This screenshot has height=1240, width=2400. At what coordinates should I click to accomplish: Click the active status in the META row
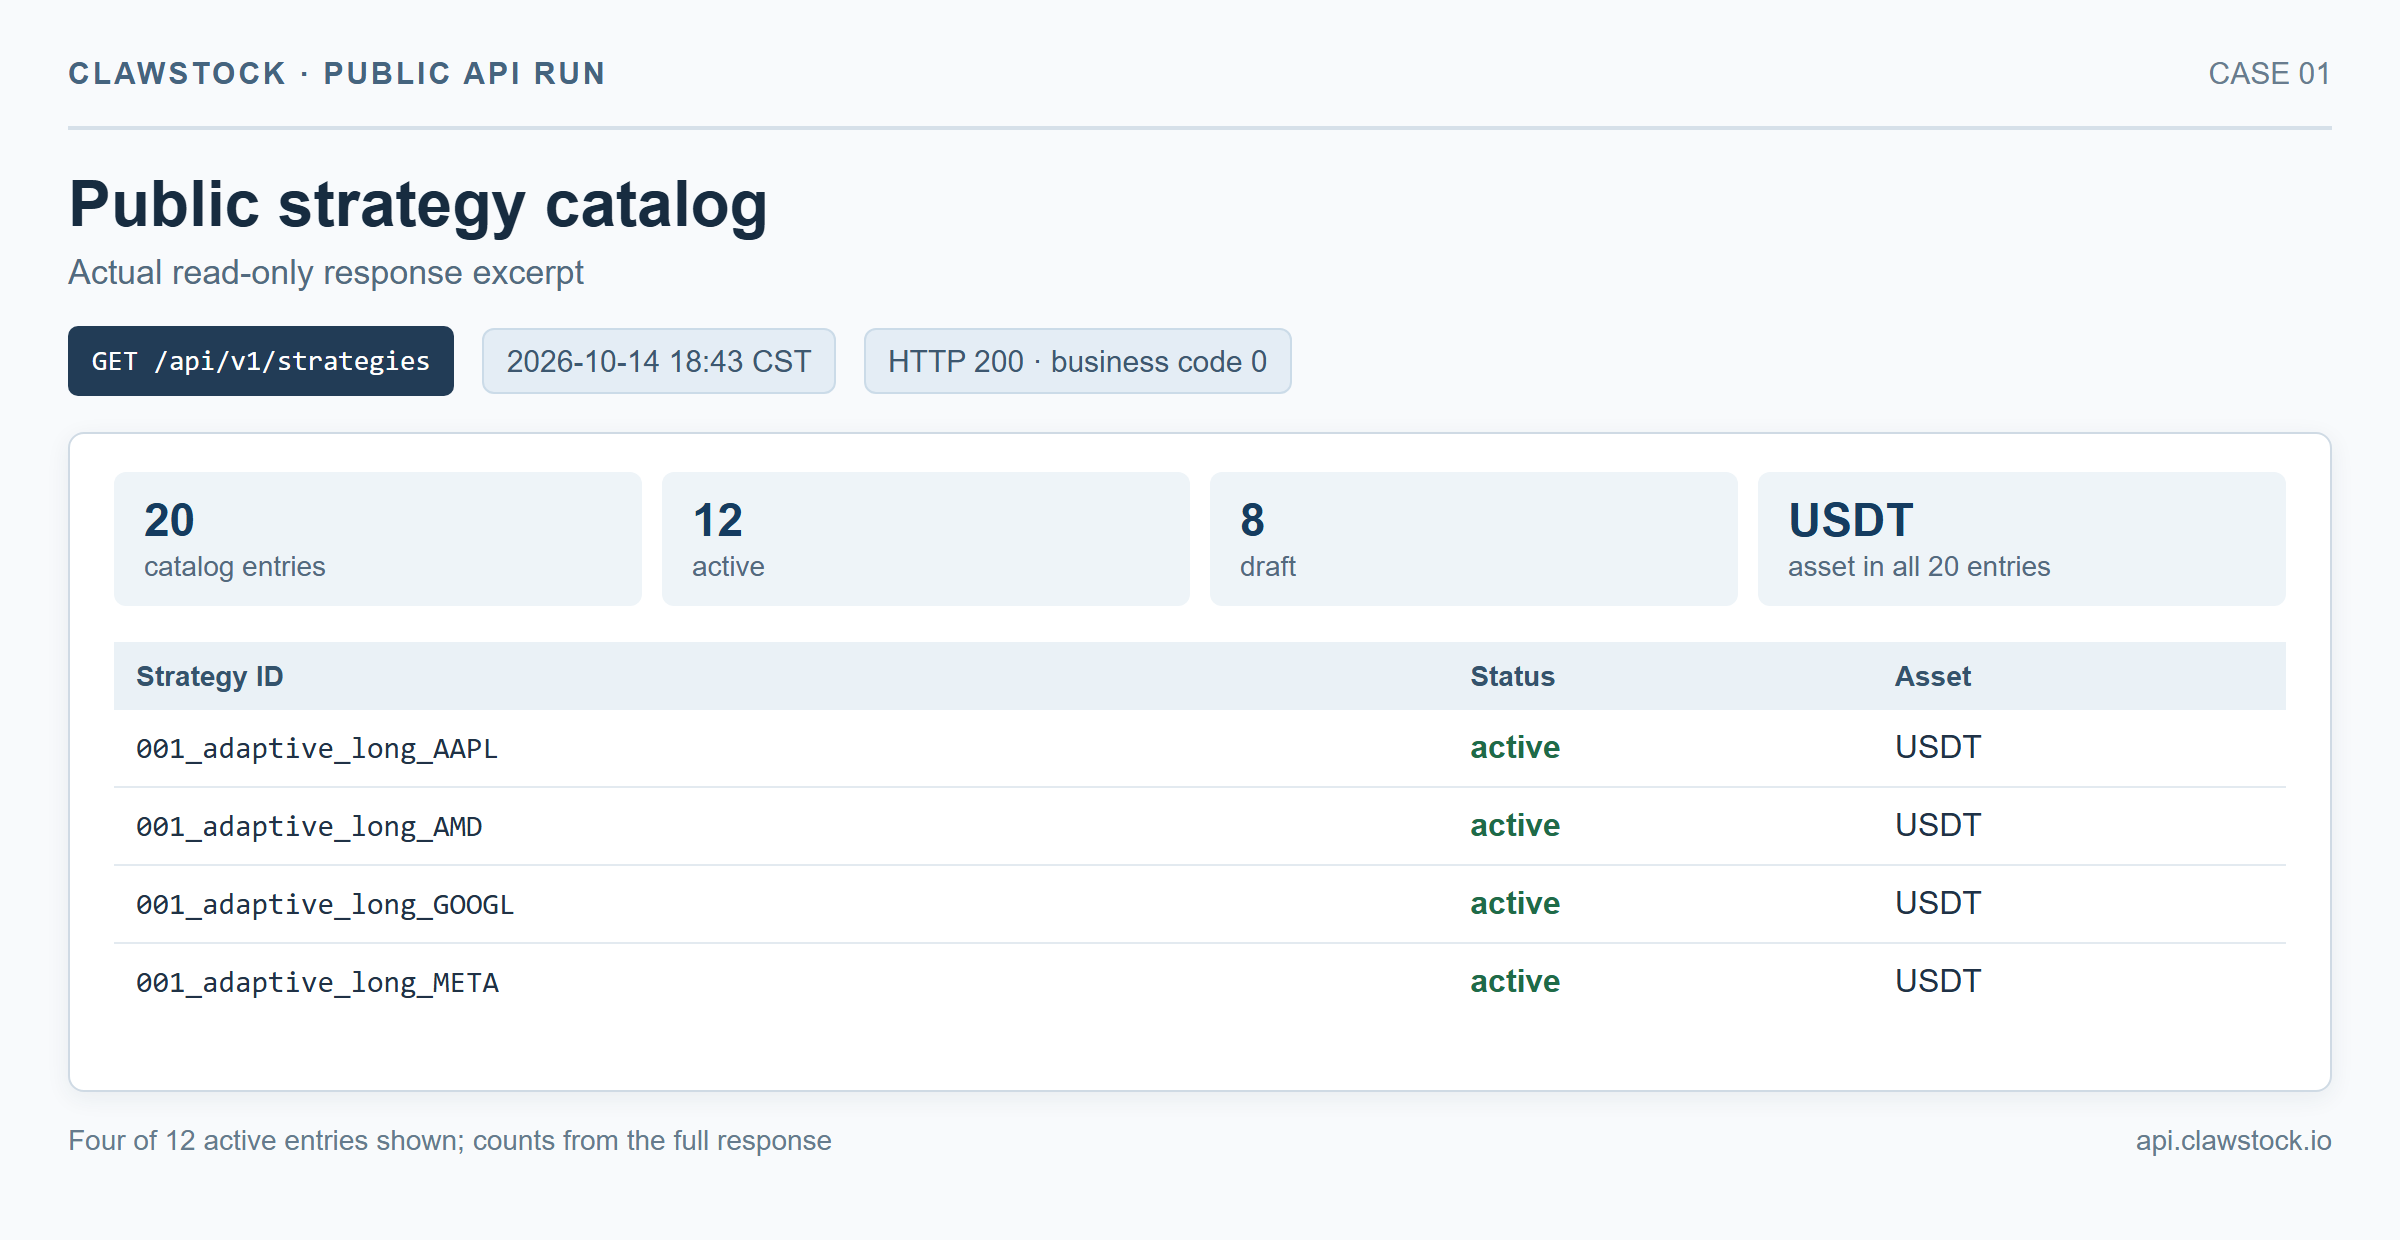tap(1515, 981)
